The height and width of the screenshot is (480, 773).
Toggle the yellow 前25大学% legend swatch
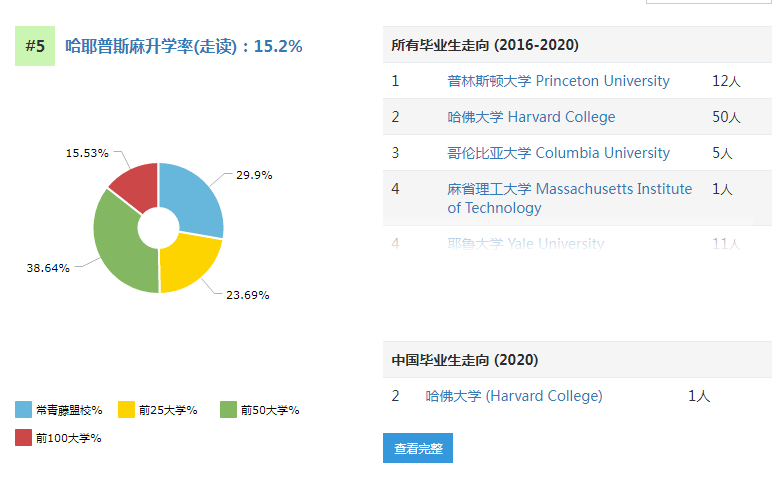(127, 410)
